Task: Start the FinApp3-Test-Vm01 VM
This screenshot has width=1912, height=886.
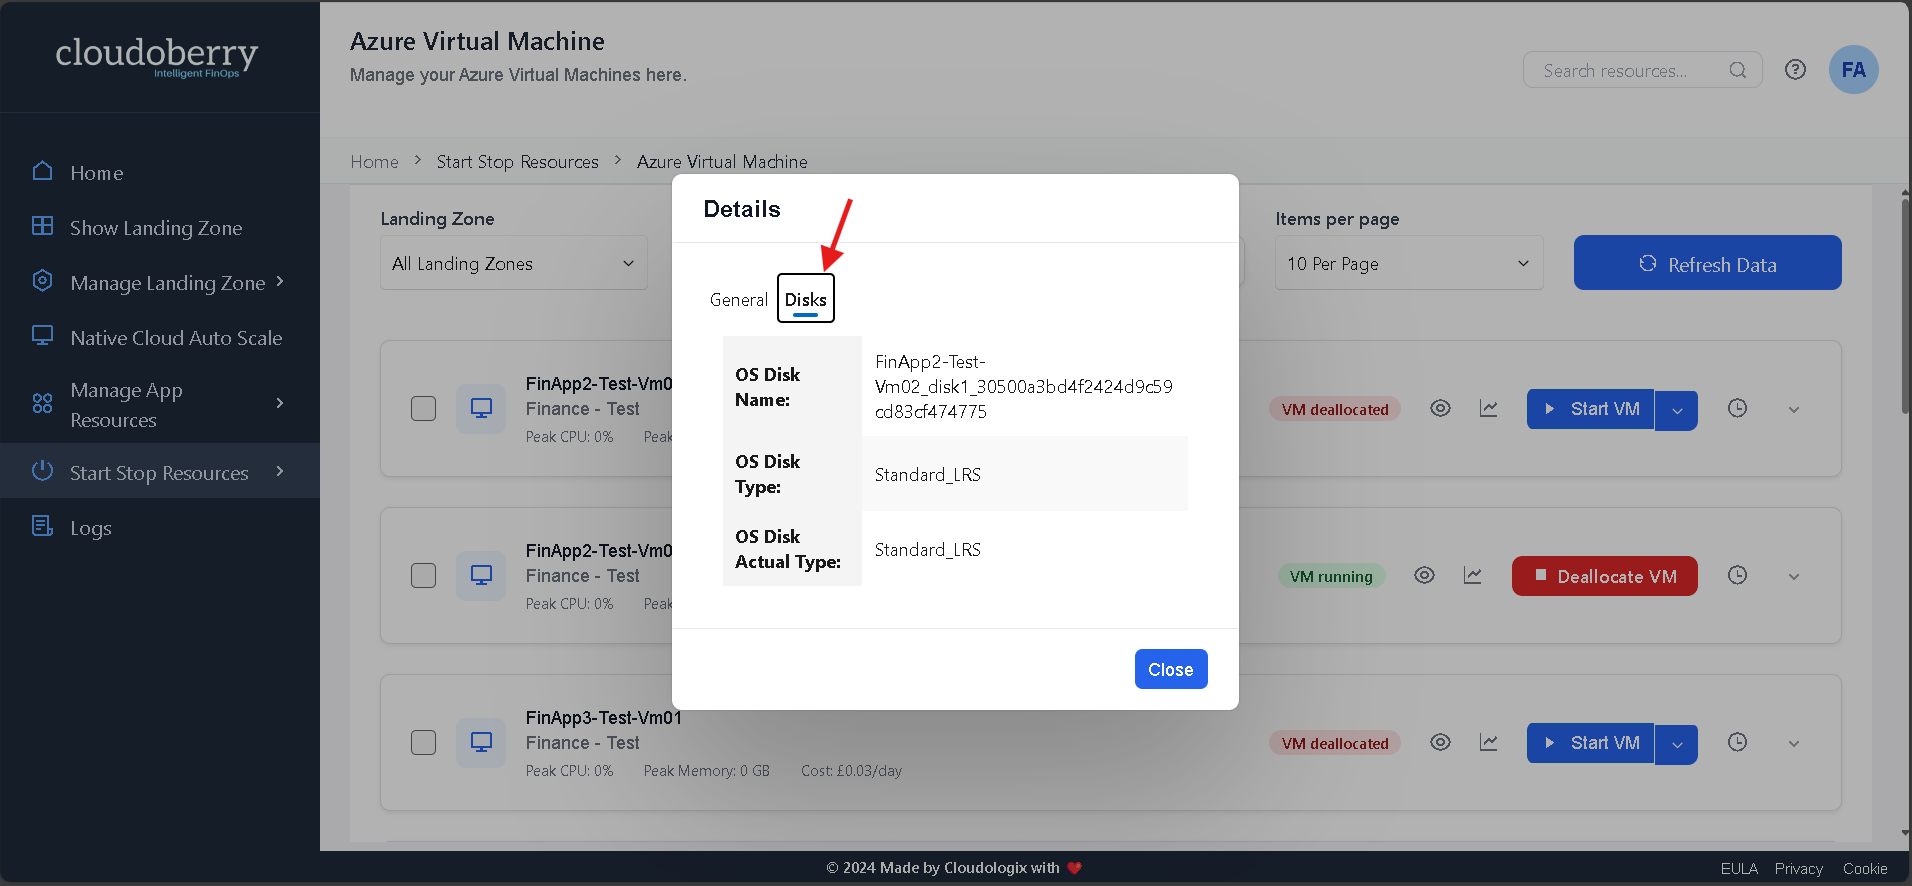Action: click(x=1590, y=743)
